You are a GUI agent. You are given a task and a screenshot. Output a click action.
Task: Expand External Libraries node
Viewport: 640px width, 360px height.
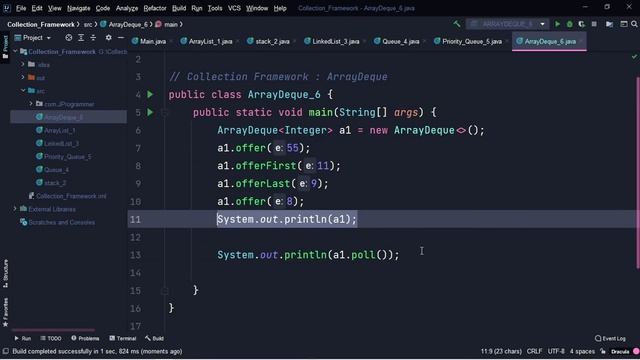pos(16,209)
